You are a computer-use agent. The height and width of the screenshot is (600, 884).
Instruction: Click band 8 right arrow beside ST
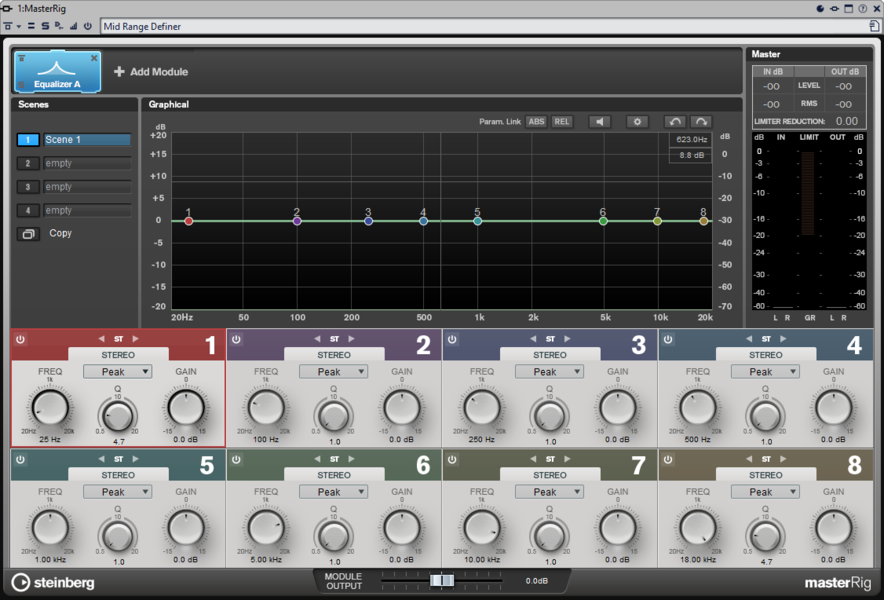coord(783,459)
